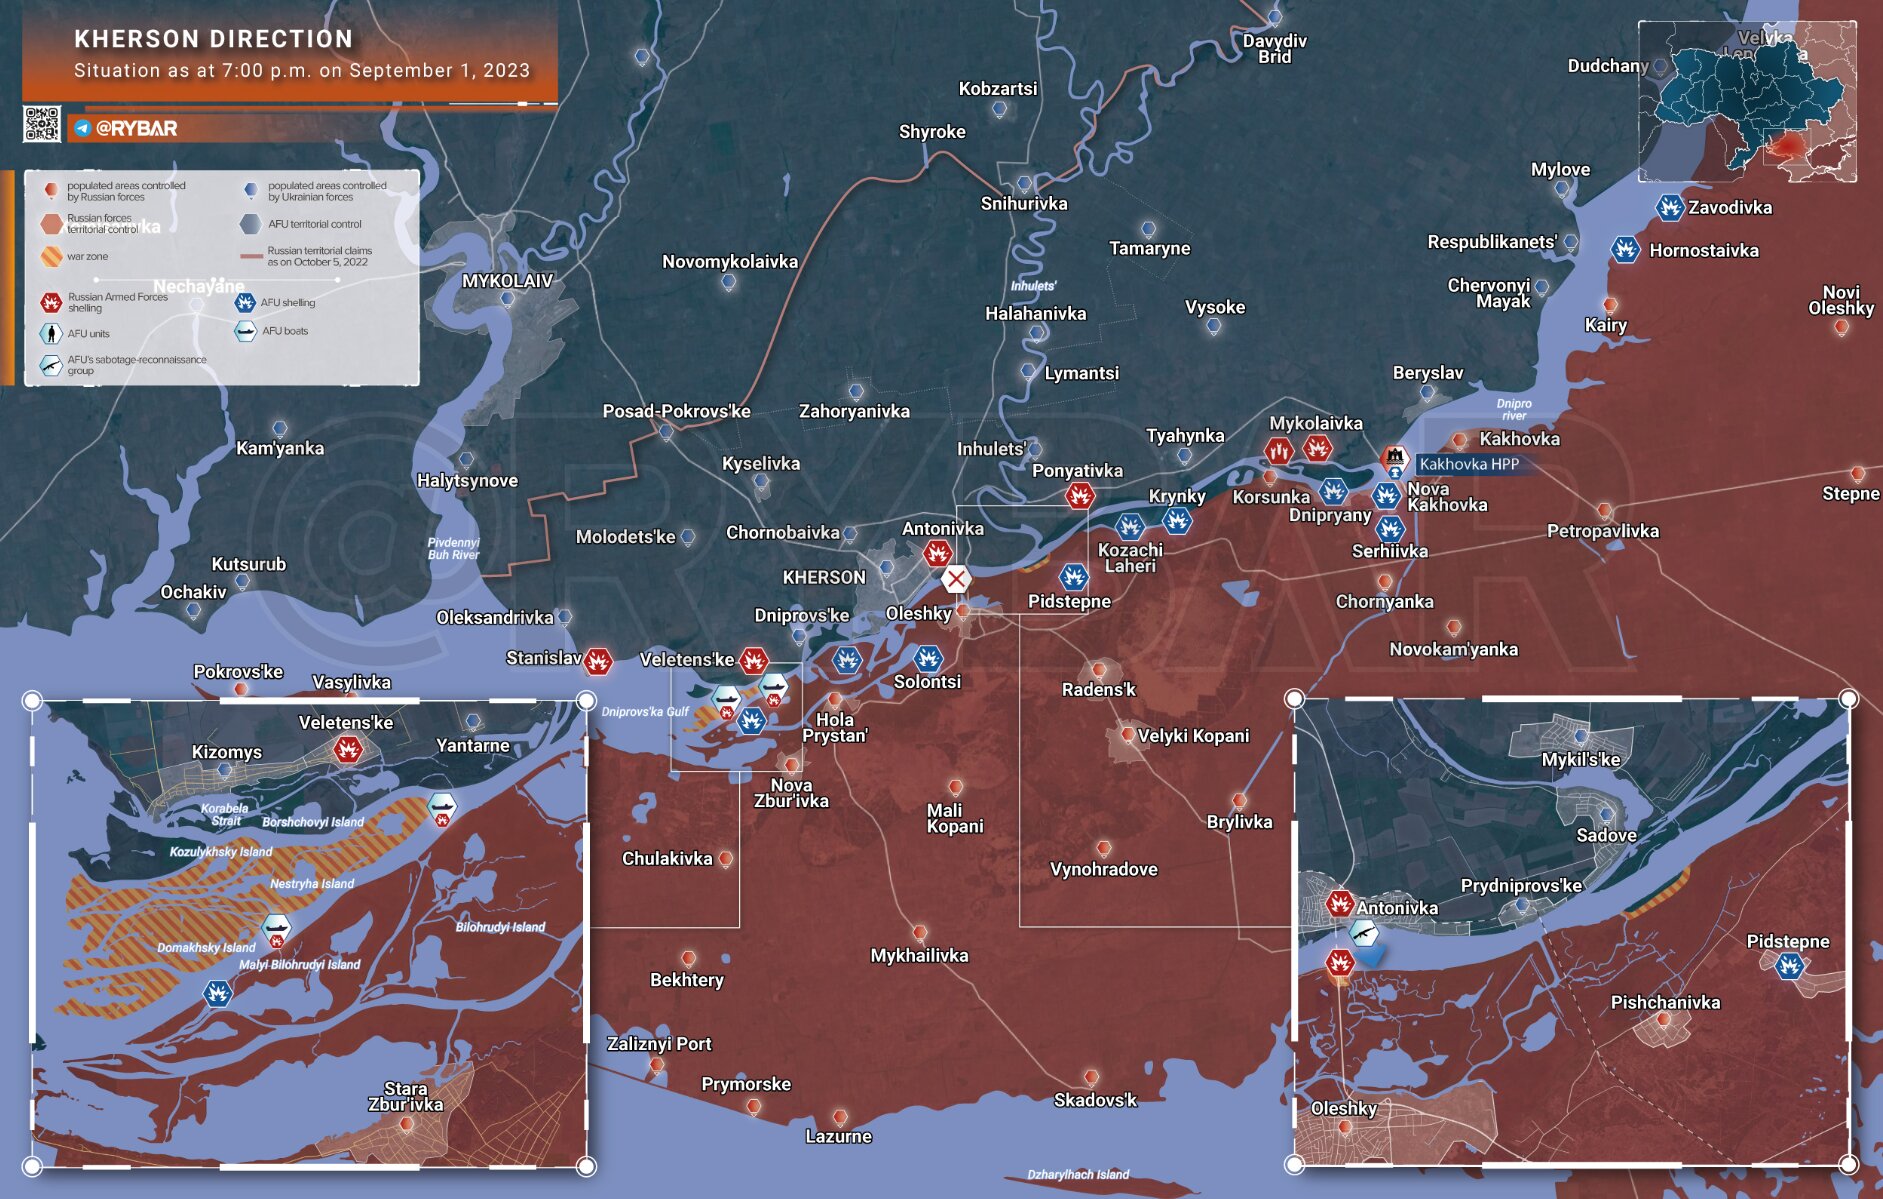Click the Velyki Kopani label
The image size is (1883, 1199).
point(1194,736)
